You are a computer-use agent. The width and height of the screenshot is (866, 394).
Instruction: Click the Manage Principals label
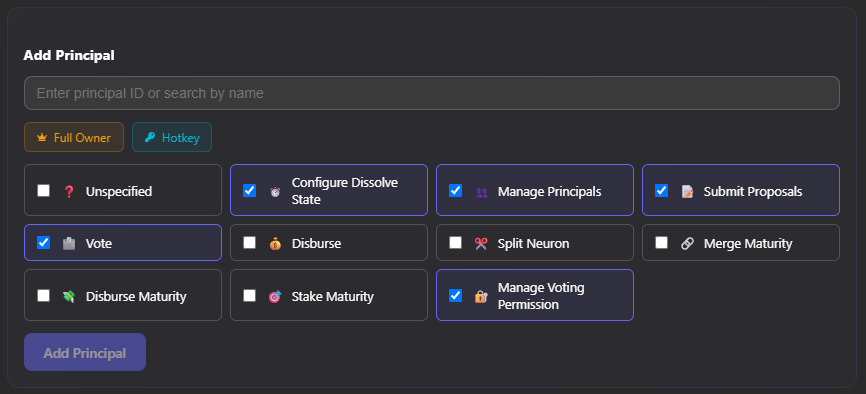[550, 192]
